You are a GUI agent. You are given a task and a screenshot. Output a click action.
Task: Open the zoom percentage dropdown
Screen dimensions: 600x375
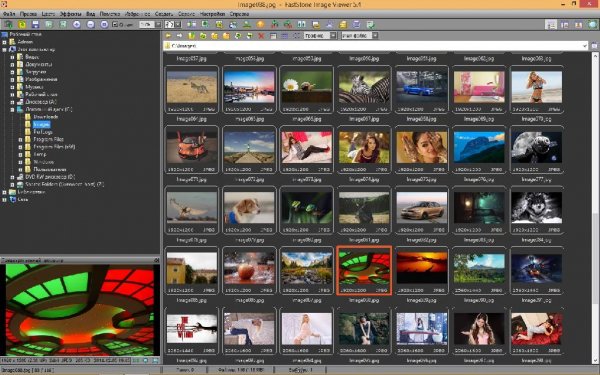coord(158,24)
